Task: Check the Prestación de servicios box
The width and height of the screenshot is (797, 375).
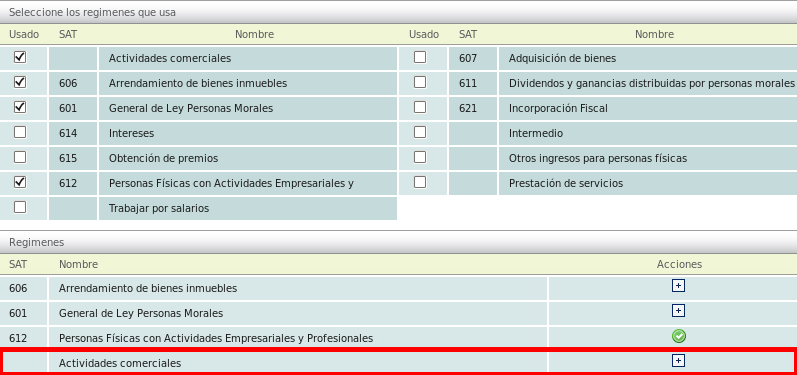Action: [x=420, y=182]
